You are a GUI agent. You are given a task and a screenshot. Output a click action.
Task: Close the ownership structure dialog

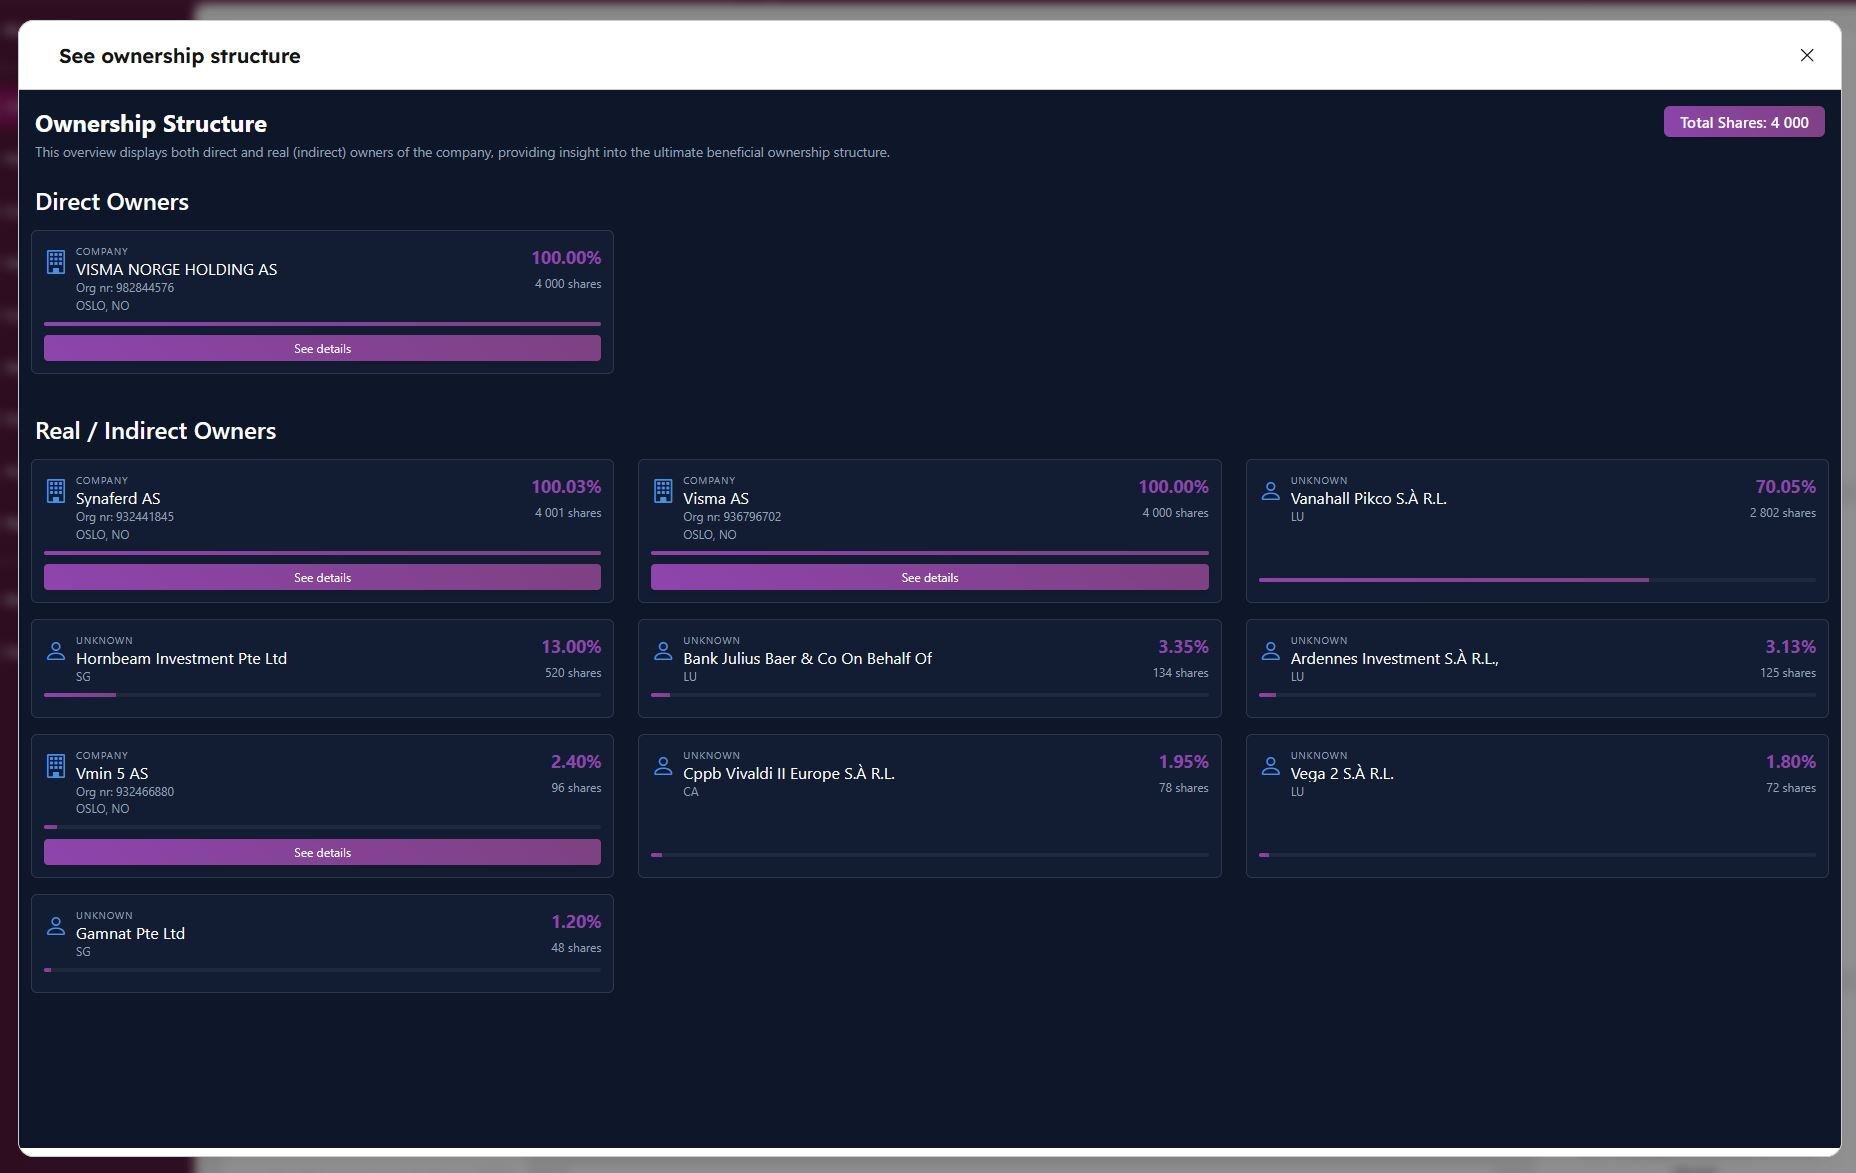1806,56
